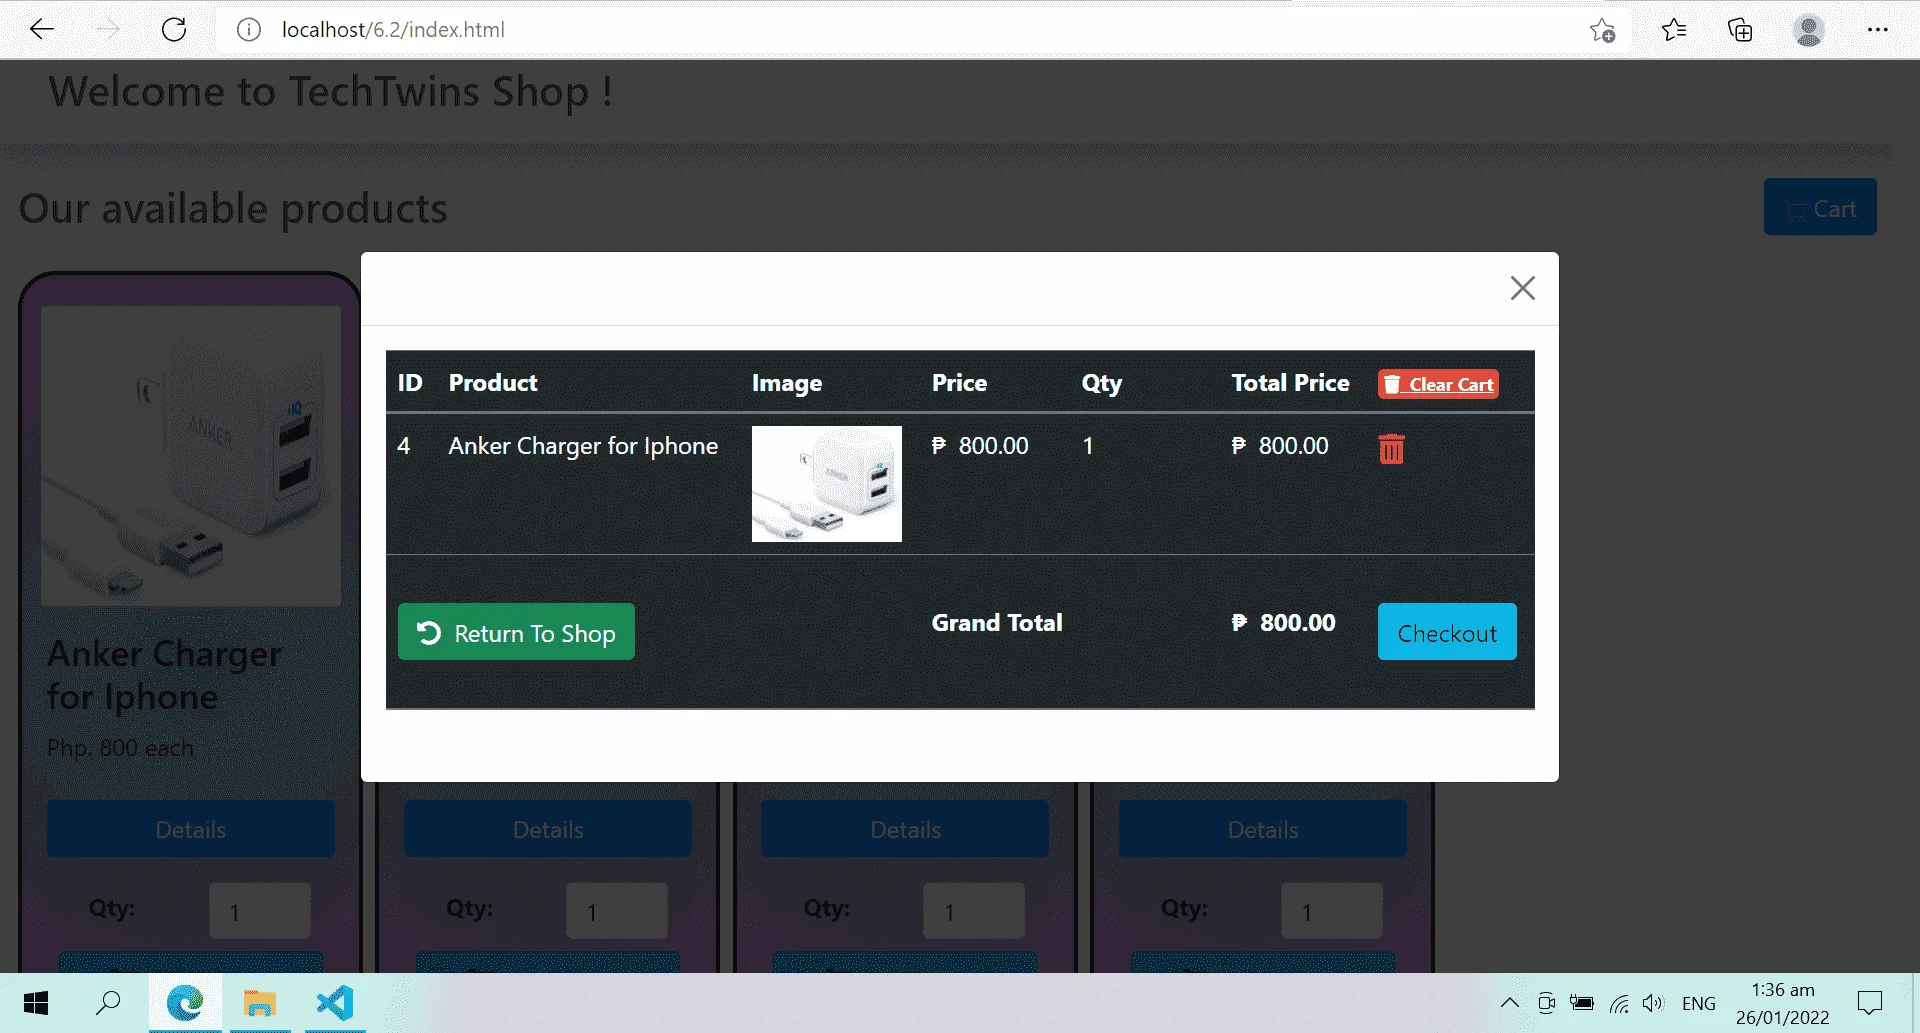Open the Cart button behind the modal
1920x1033 pixels.
pos(1820,207)
